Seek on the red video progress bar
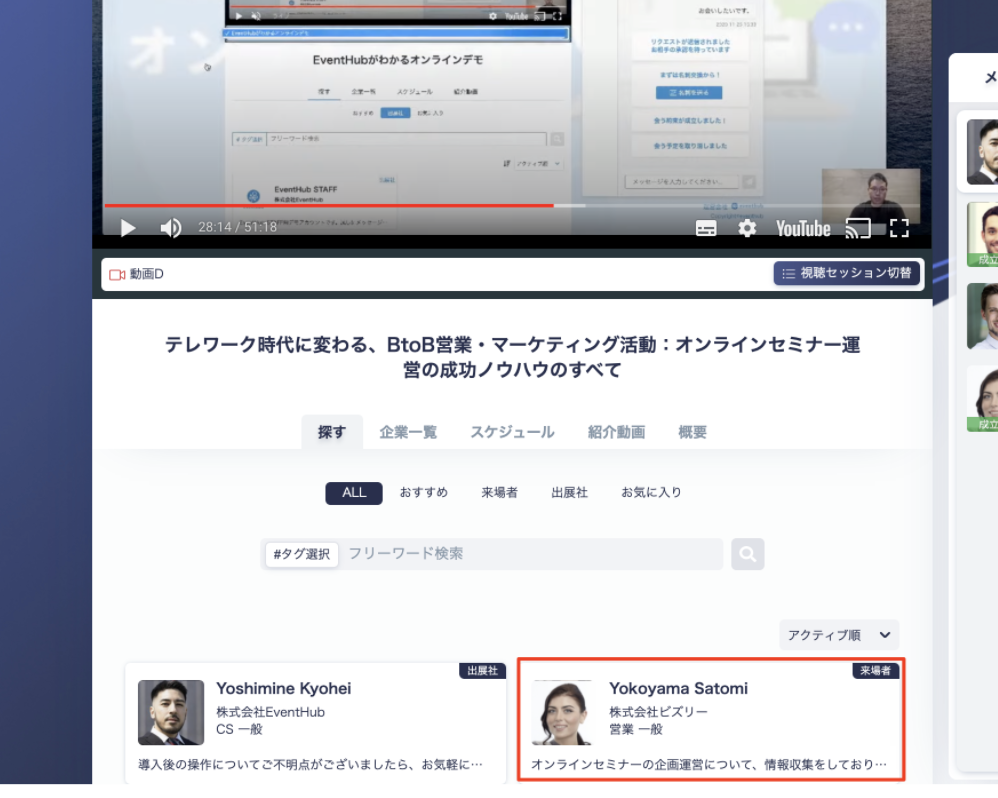This screenshot has height=798, width=998. tap(512, 206)
